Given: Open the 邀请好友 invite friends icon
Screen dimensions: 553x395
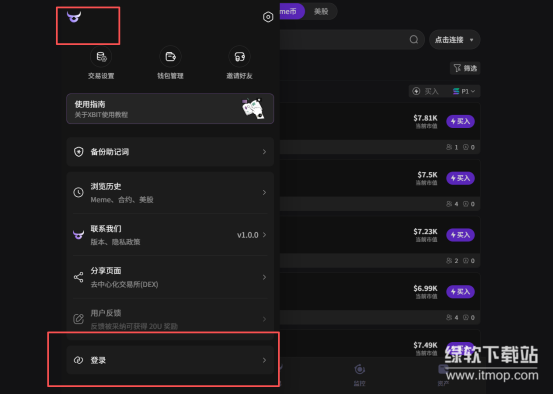Looking at the screenshot, I should pyautogui.click(x=239, y=57).
